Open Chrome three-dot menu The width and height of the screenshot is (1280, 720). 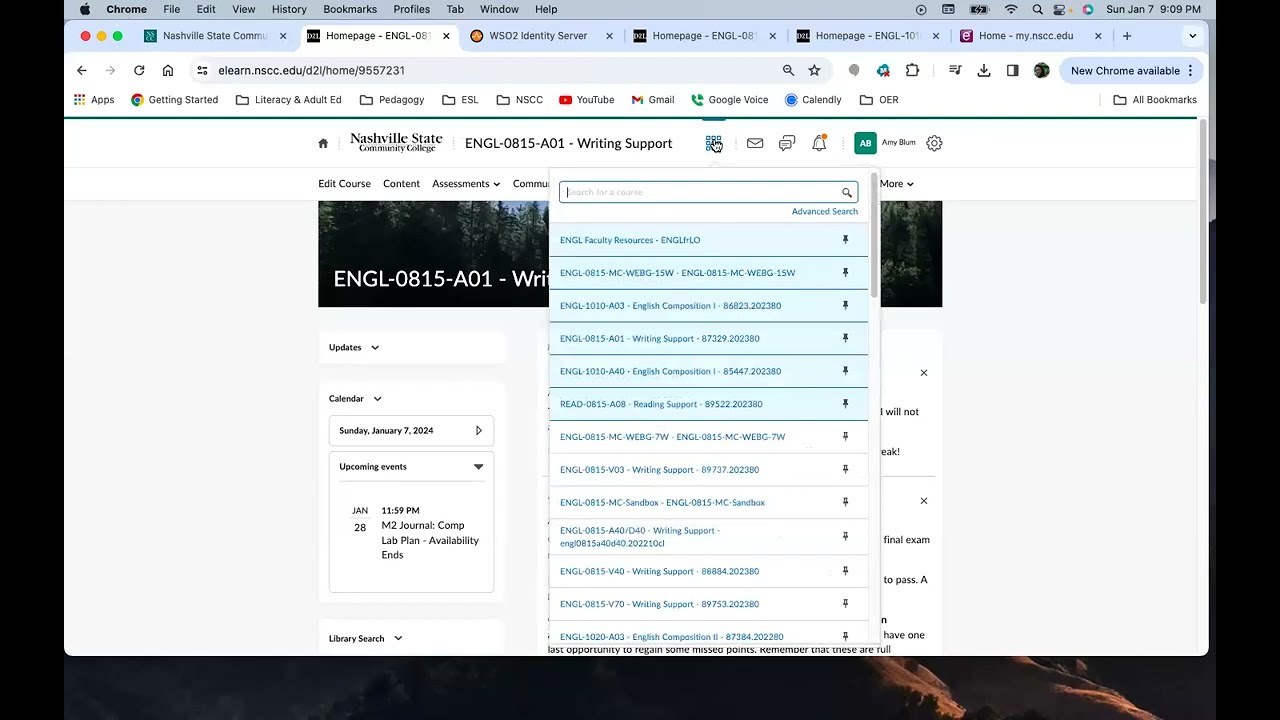pos(1190,70)
